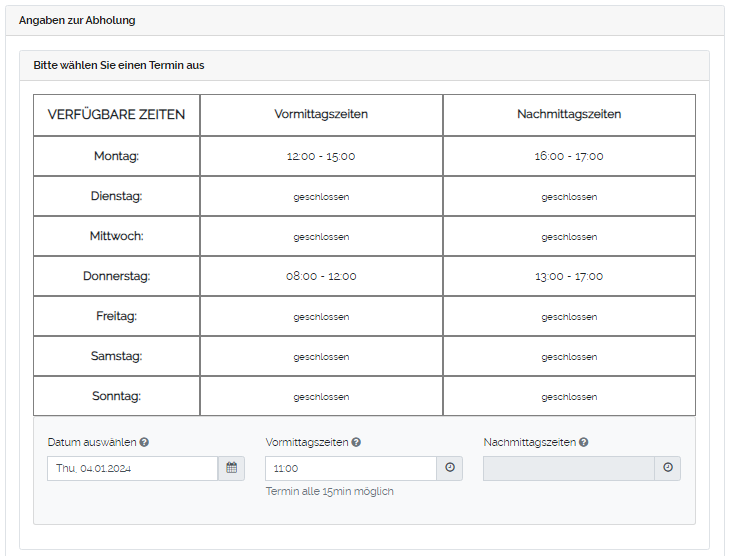Click help icon beside the Nachmittagszeiten field label
The width and height of the screenshot is (729, 556).
(x=584, y=442)
